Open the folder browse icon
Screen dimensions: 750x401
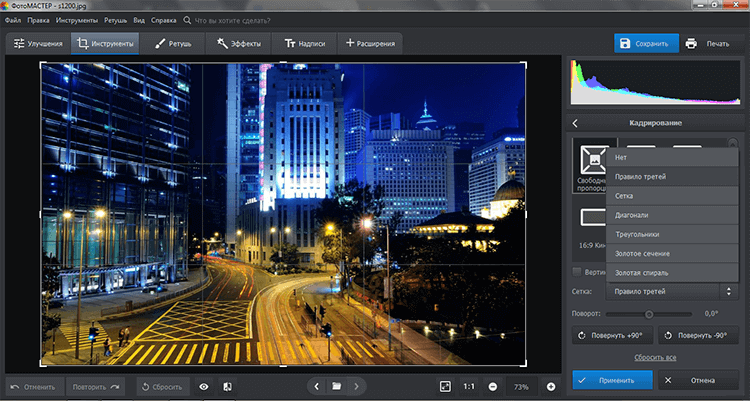[337, 385]
